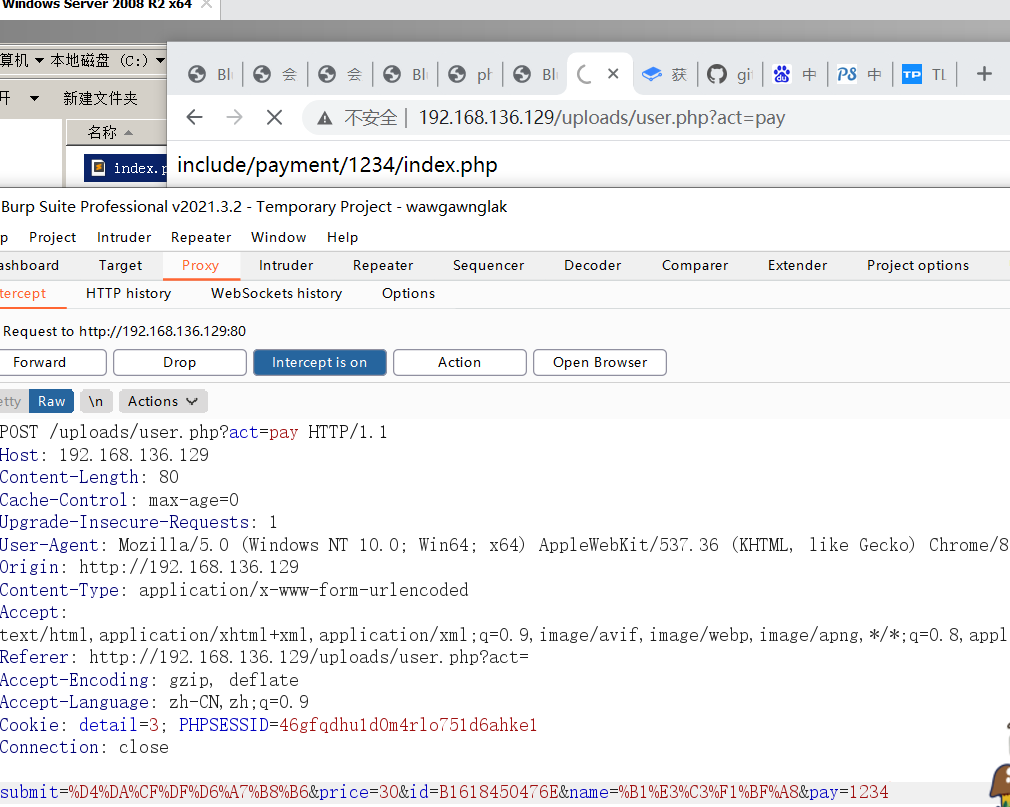Drop the intercepted request

coord(180,362)
